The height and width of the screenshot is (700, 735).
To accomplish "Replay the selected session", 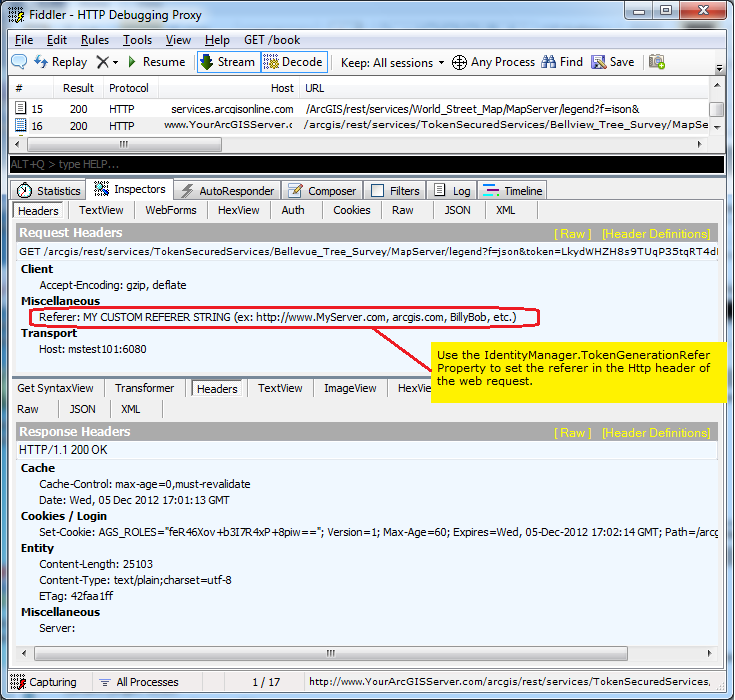I will tap(61, 62).
